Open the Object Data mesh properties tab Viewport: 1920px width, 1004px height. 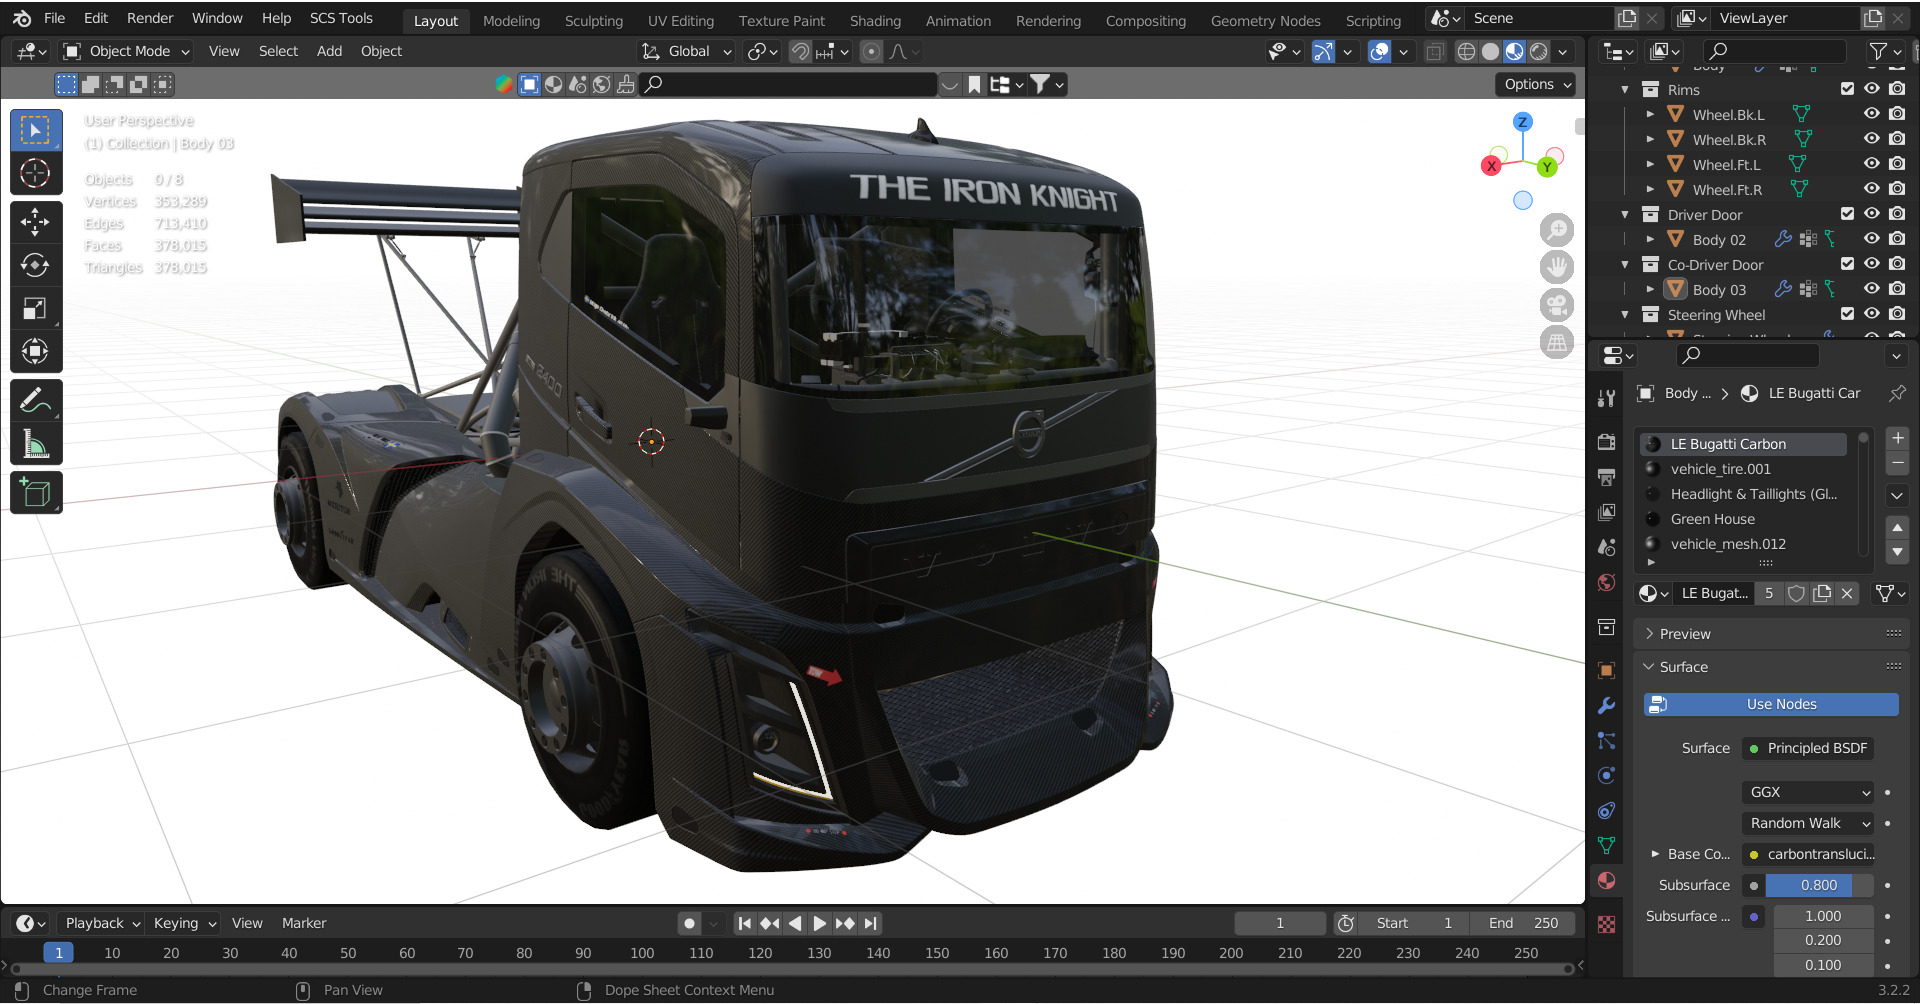pos(1607,845)
